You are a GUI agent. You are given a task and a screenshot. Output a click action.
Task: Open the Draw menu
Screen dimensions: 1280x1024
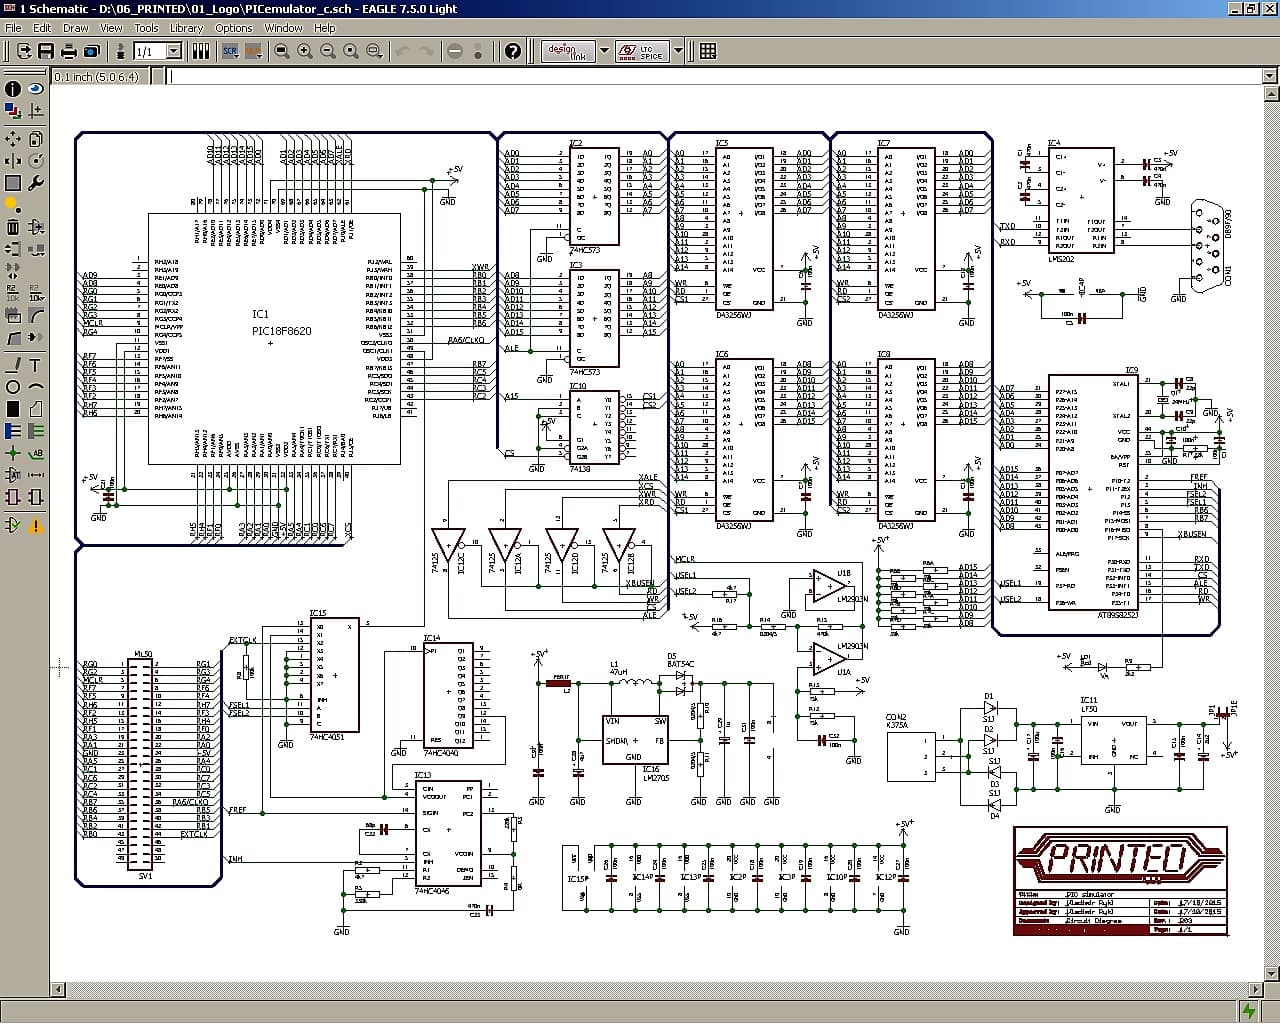[x=76, y=28]
